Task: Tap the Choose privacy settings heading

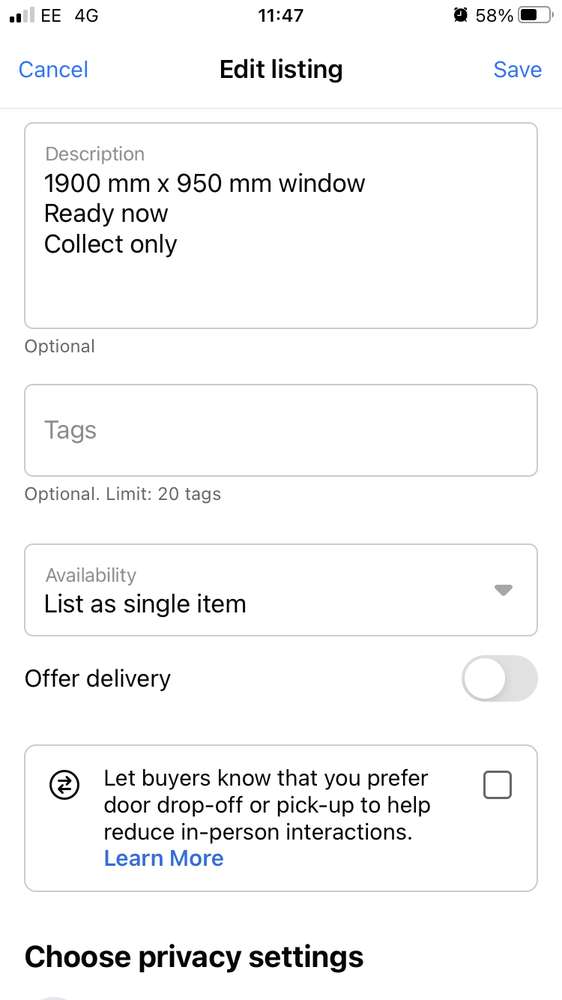Action: [x=194, y=957]
